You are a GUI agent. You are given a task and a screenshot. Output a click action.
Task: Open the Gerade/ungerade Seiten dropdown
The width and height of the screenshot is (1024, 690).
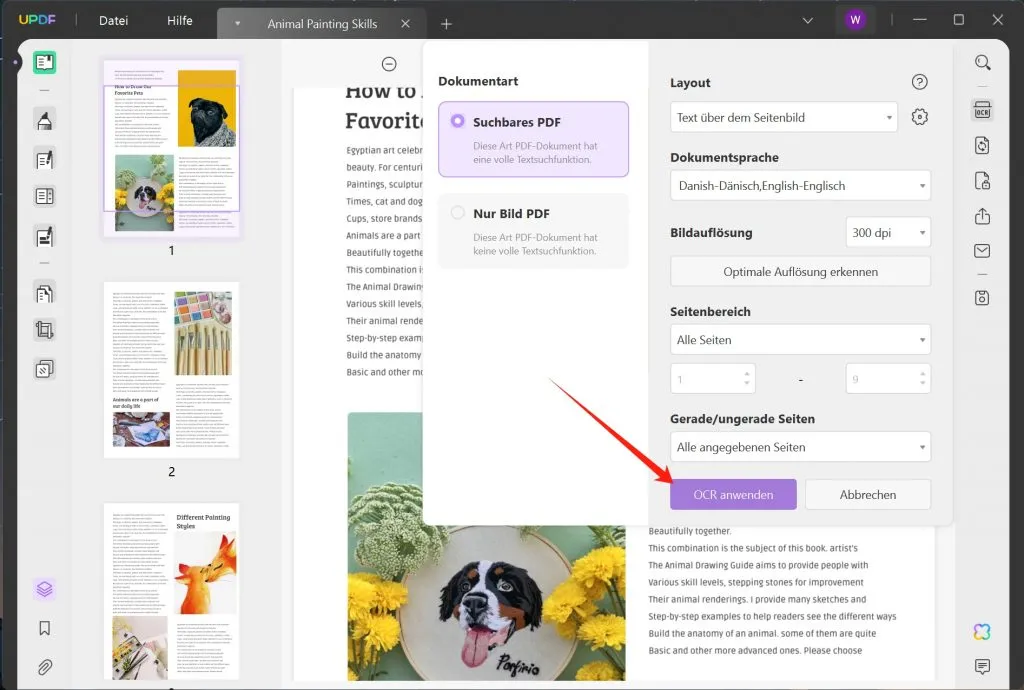point(801,447)
